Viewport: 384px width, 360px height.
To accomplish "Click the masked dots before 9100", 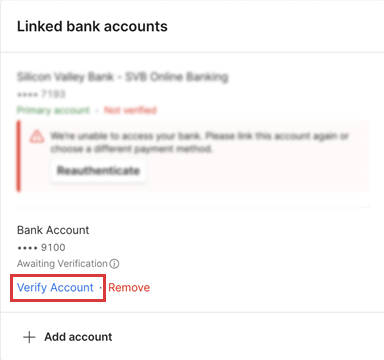I will pos(27,248).
